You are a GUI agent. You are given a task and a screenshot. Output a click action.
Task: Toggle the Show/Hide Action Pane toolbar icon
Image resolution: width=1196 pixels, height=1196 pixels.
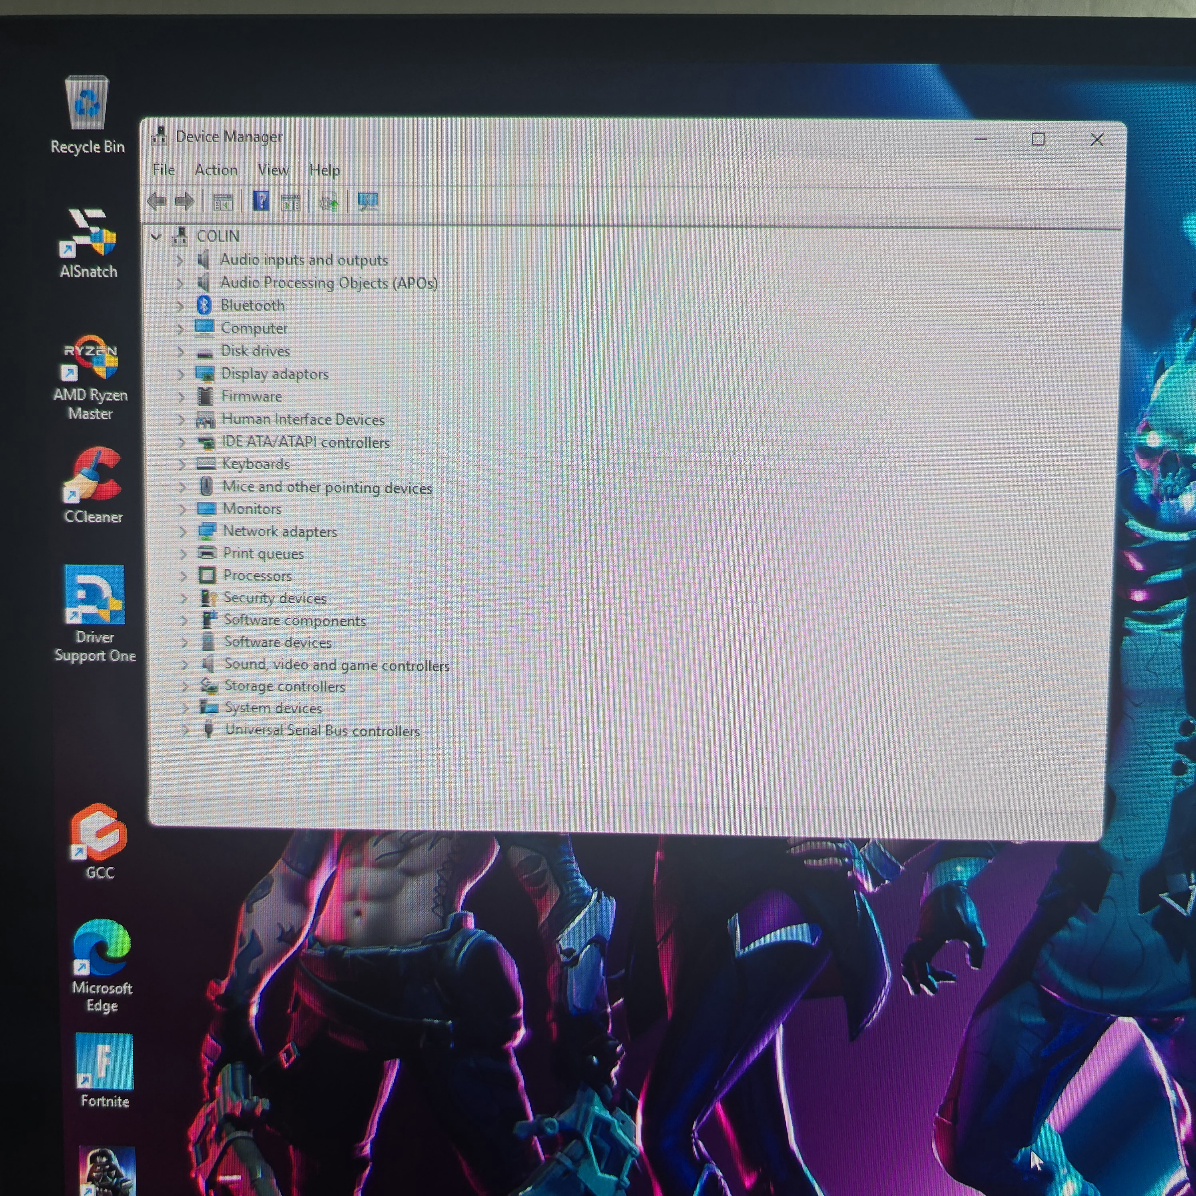click(x=291, y=202)
